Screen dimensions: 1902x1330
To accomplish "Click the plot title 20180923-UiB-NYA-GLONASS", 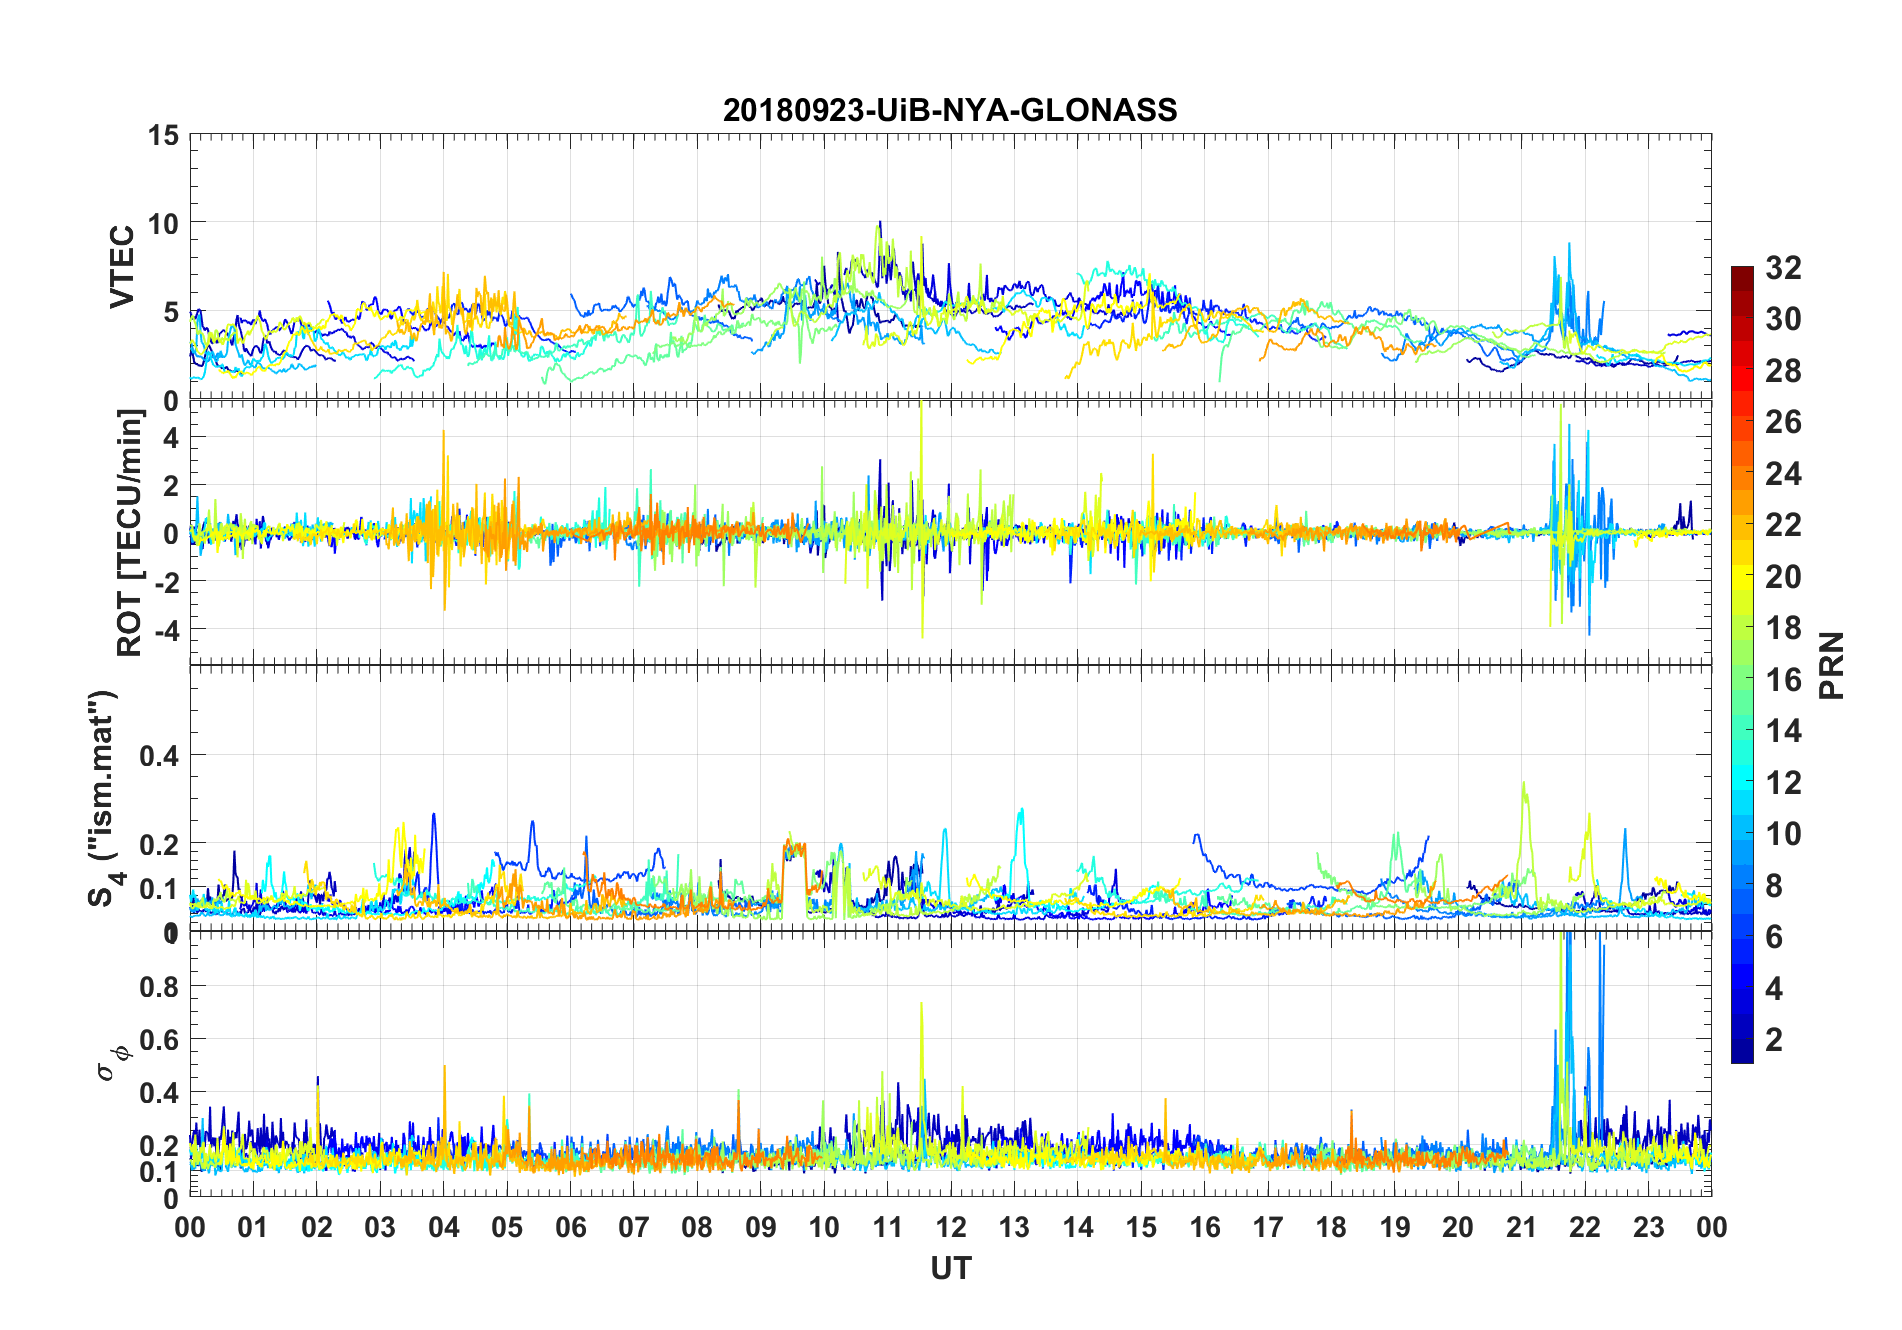I will [x=950, y=110].
